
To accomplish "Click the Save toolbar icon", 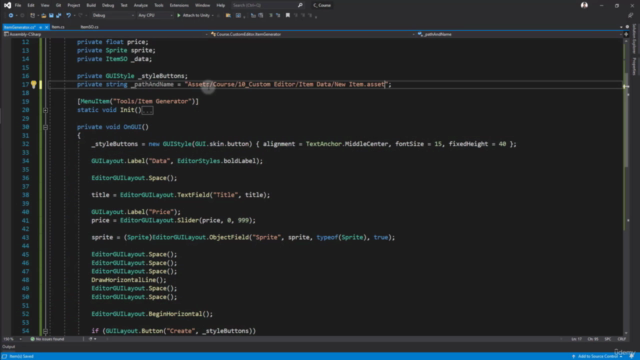I will [51, 16].
